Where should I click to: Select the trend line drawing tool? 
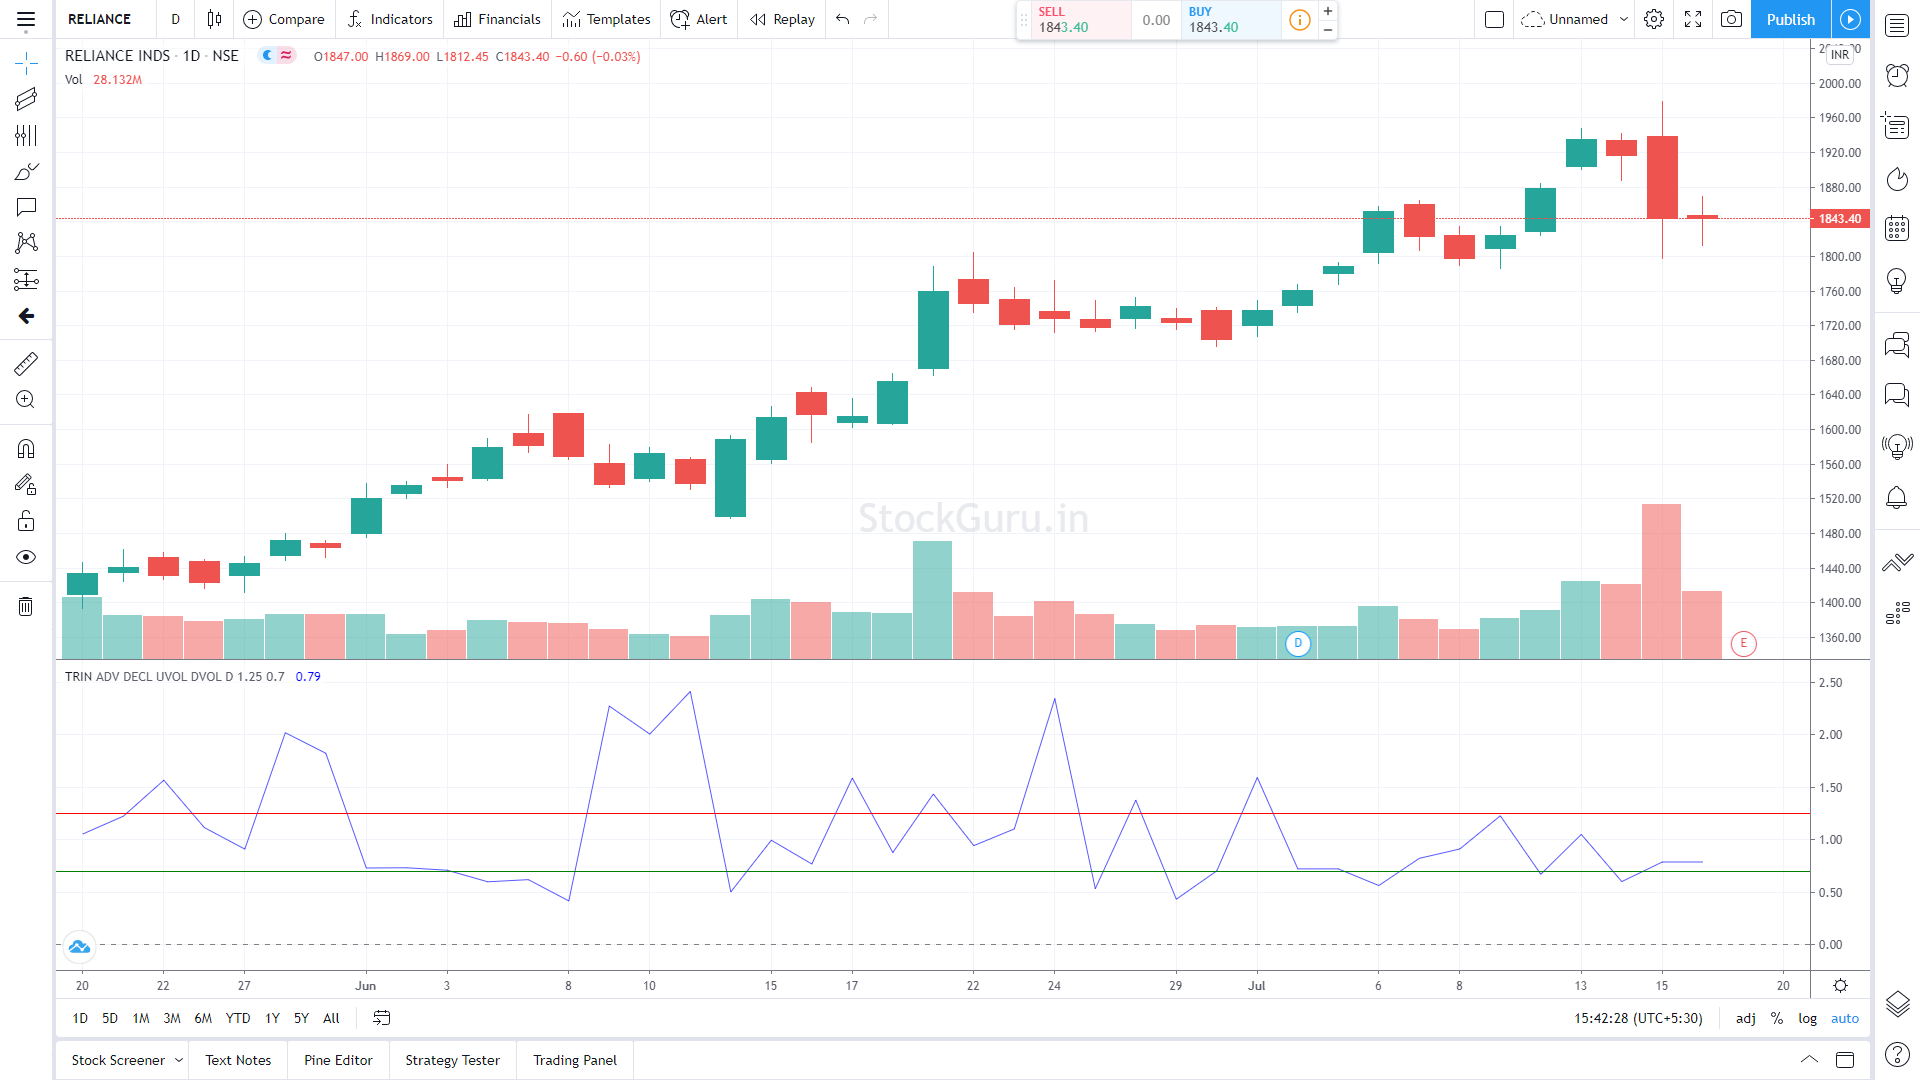(26, 99)
